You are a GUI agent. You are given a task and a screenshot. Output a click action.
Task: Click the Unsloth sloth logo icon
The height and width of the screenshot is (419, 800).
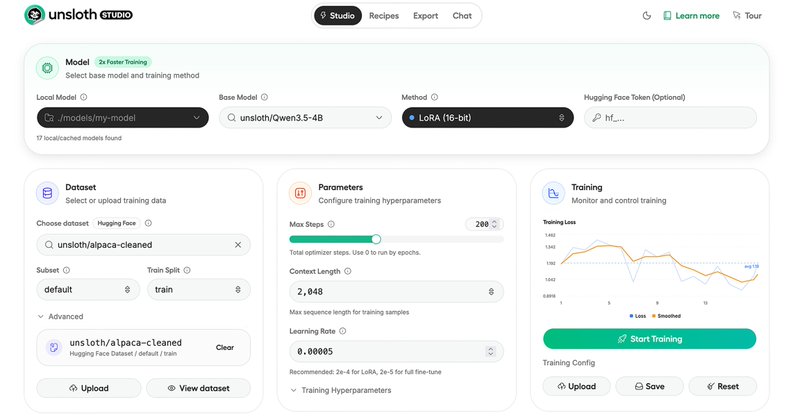coord(35,15)
